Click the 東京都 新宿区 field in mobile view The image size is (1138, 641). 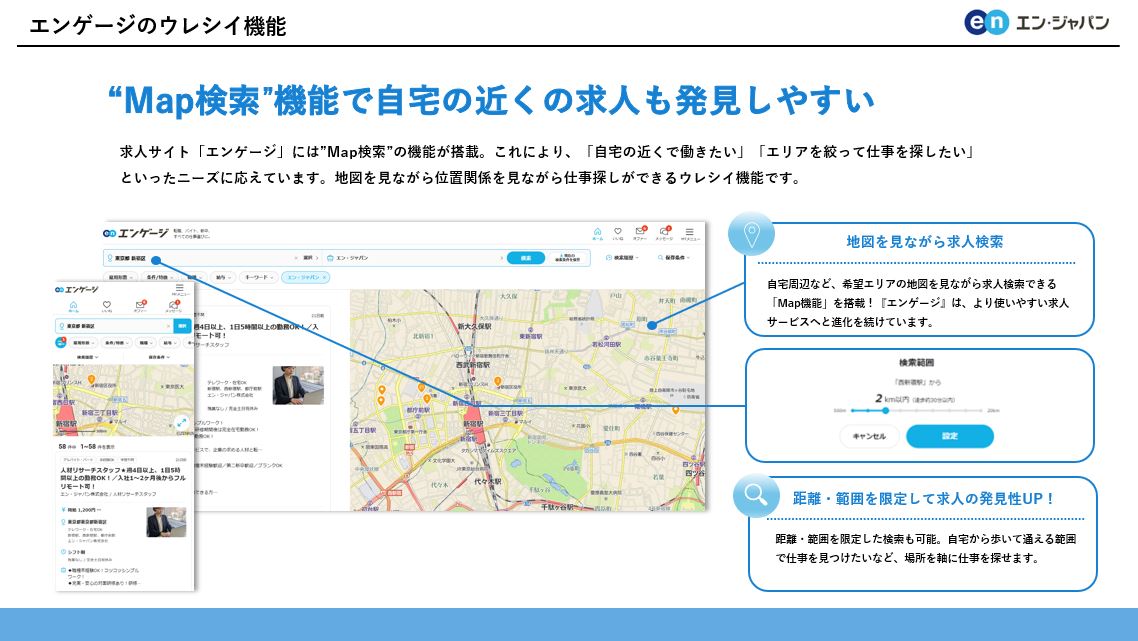(114, 326)
